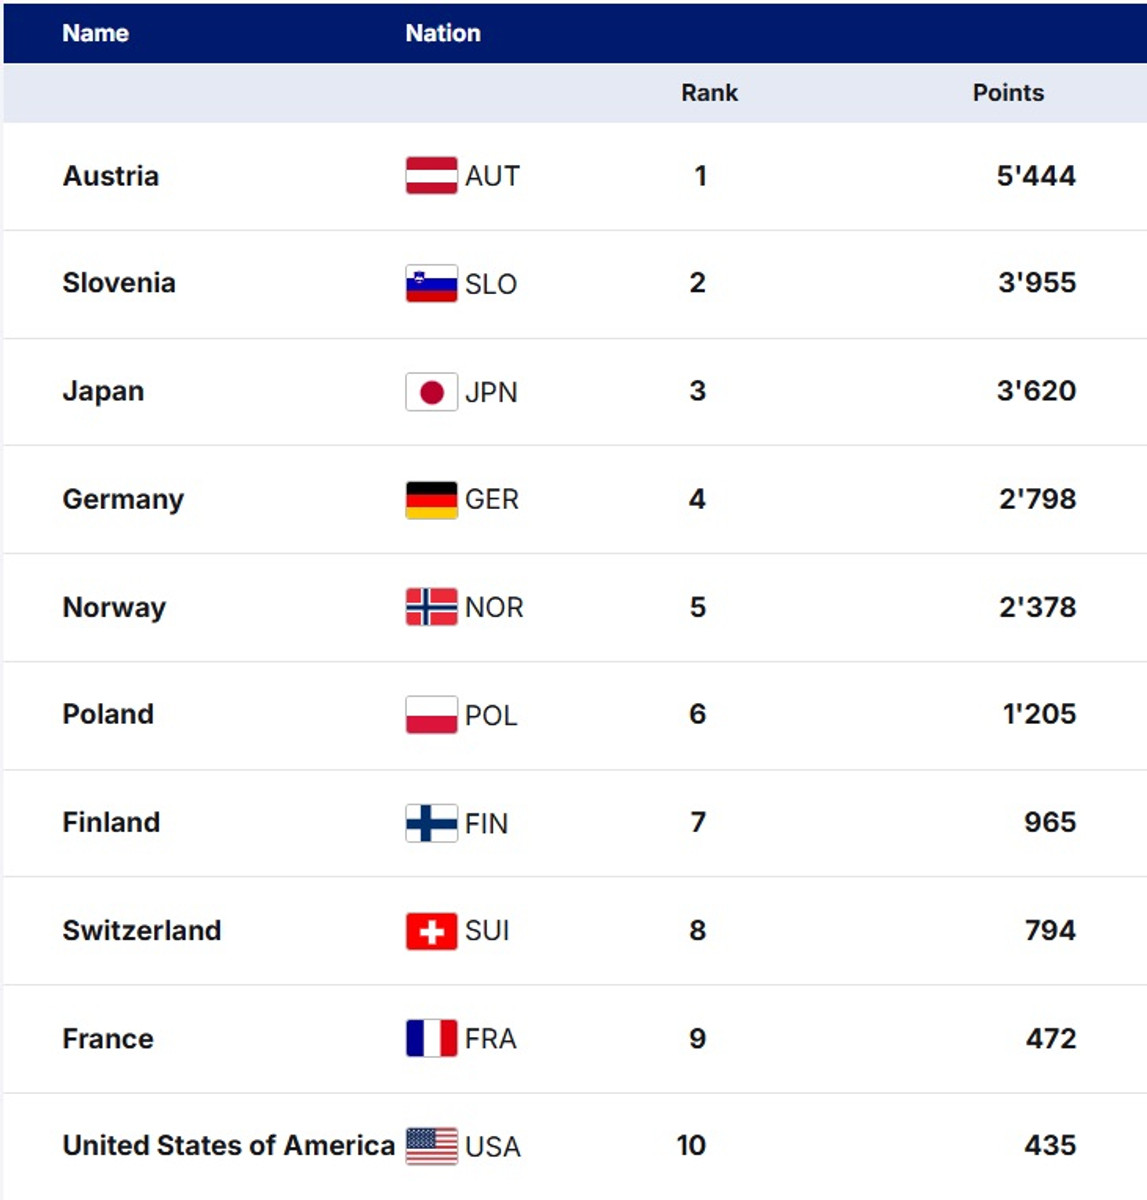The image size is (1147, 1200).
Task: Click the Japan flag icon
Action: (431, 392)
